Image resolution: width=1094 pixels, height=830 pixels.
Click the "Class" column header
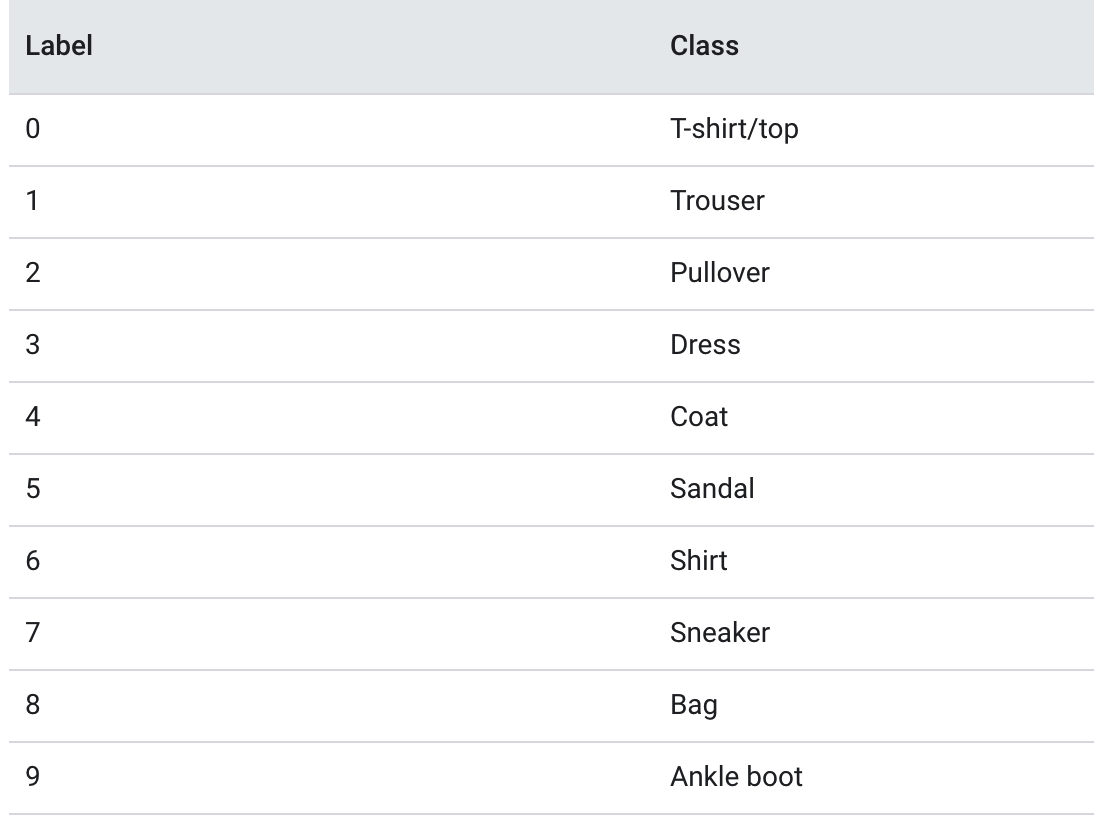(x=704, y=46)
